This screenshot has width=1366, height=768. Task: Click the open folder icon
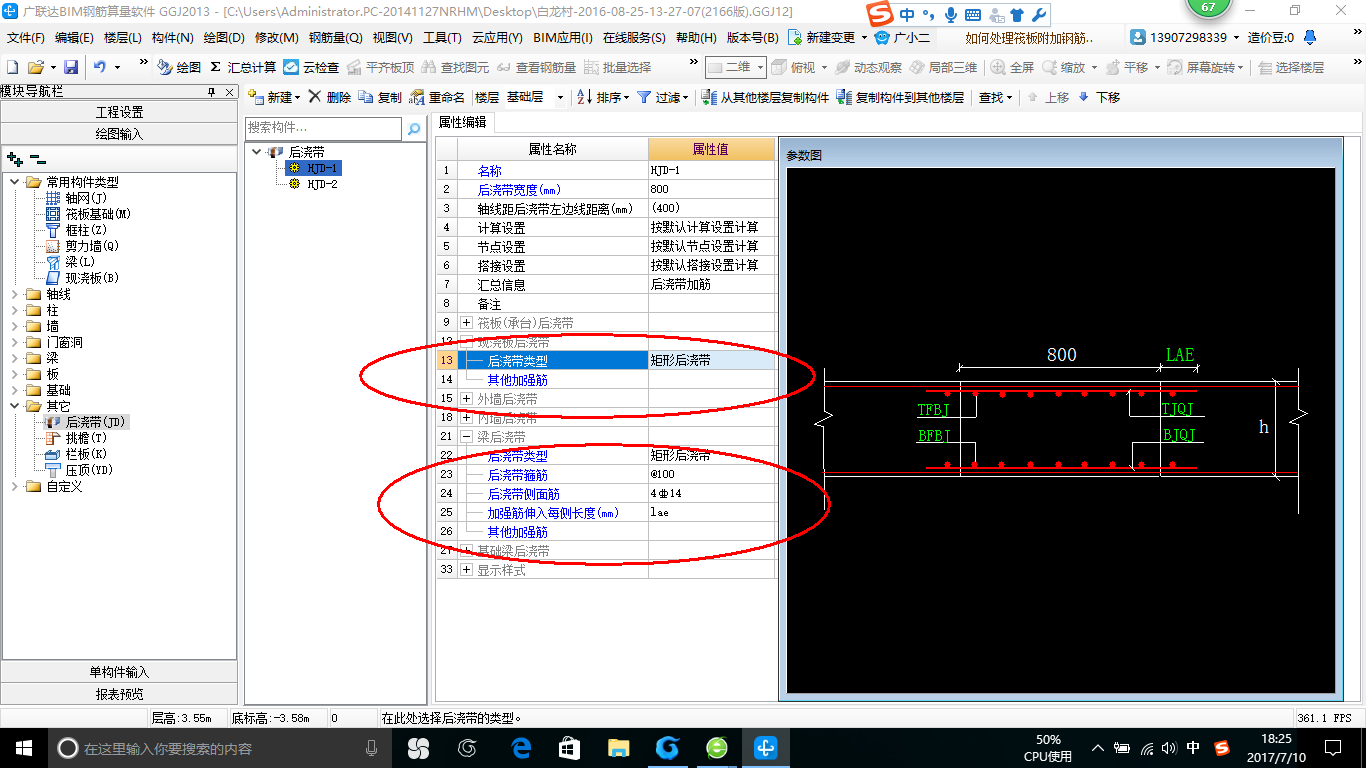[35, 67]
